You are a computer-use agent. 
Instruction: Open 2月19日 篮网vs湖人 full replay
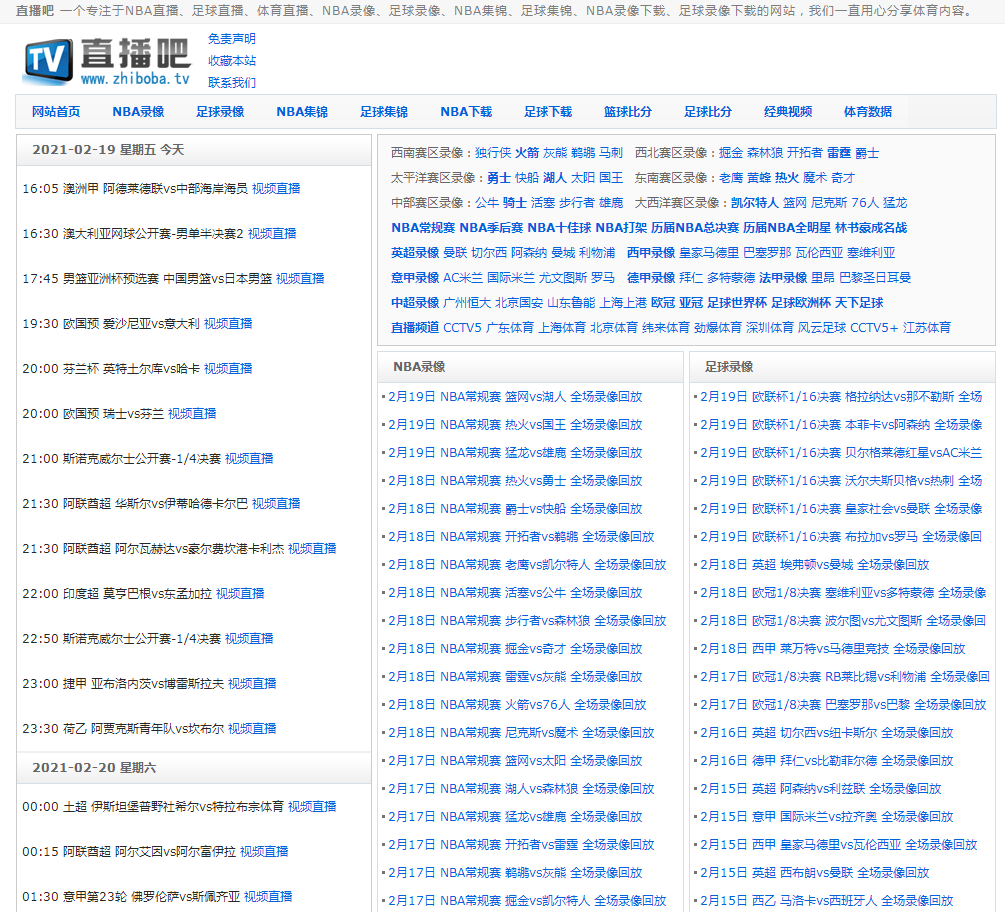pos(515,397)
